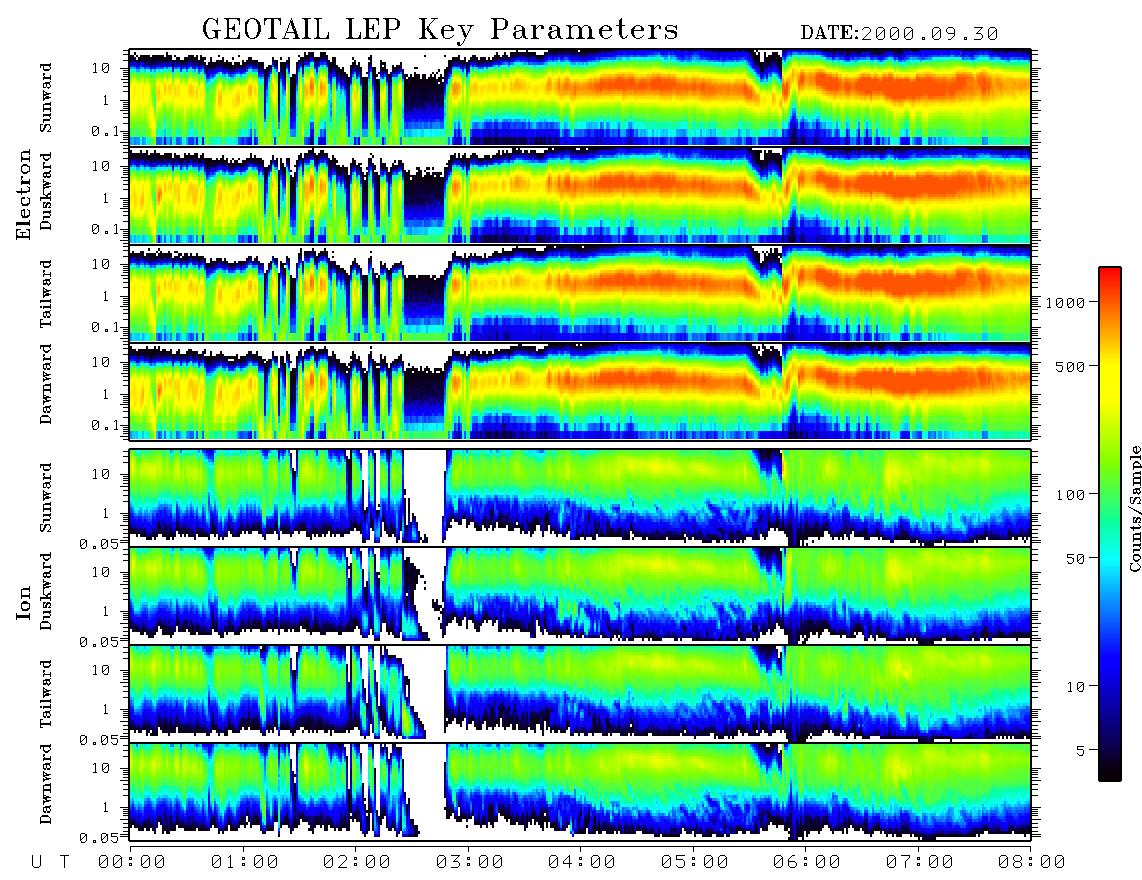Click the vertical "Ion" group label
Screen dimensions: 1142x880
pyautogui.click(x=24, y=602)
